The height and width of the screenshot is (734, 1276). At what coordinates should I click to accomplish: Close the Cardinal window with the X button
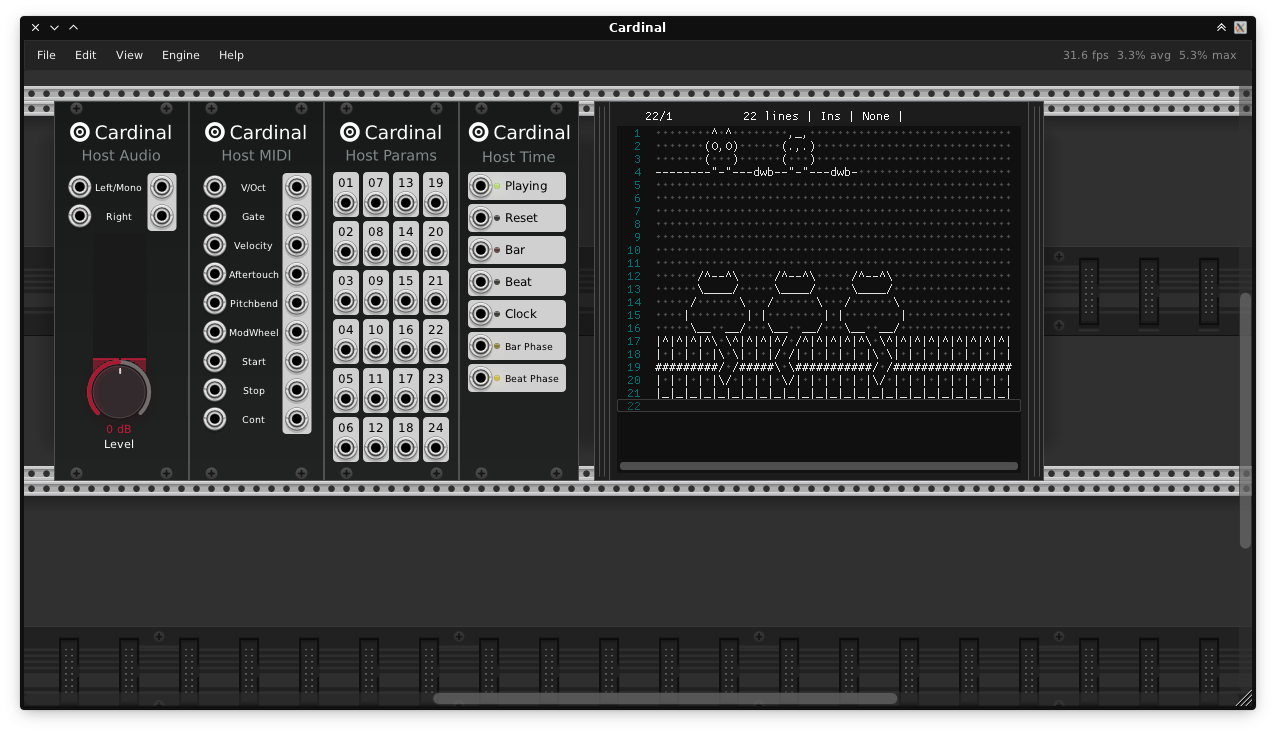tap(36, 28)
